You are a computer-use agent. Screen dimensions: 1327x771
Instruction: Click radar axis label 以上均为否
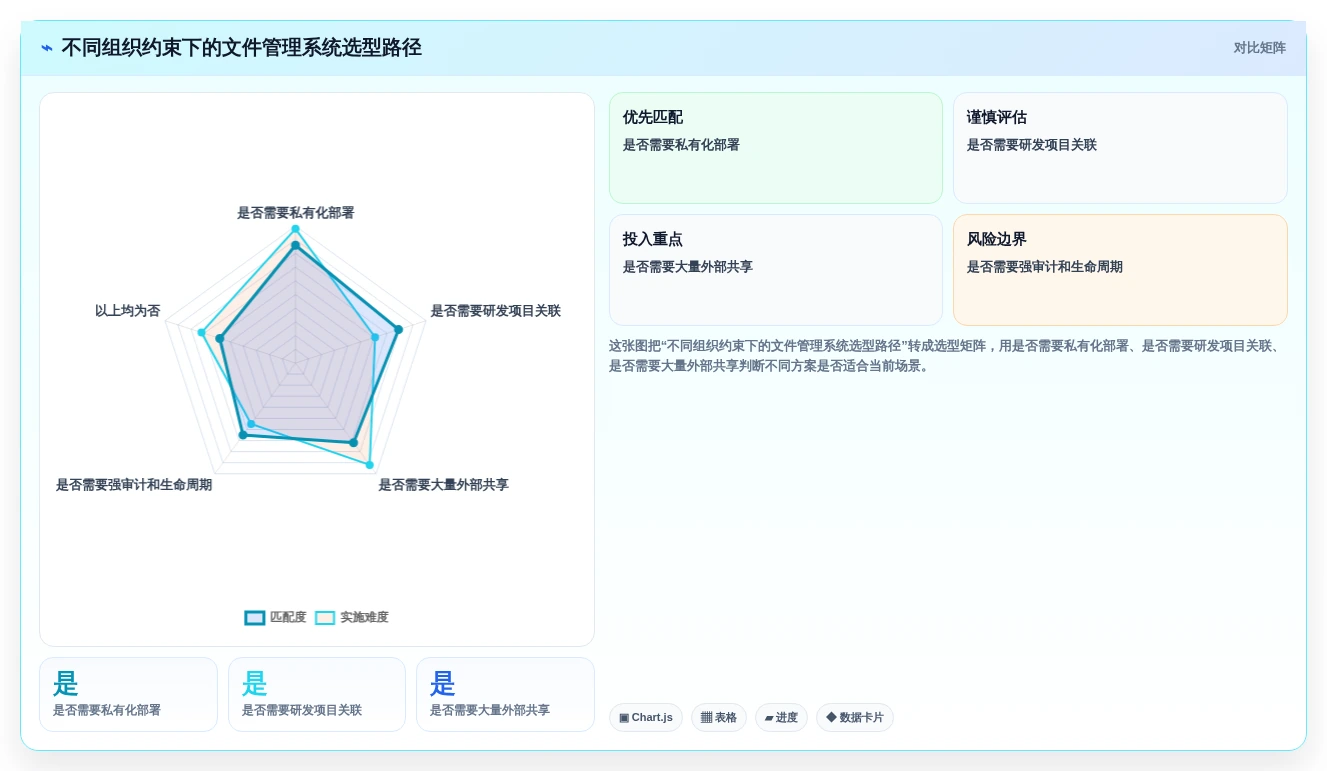coord(127,311)
